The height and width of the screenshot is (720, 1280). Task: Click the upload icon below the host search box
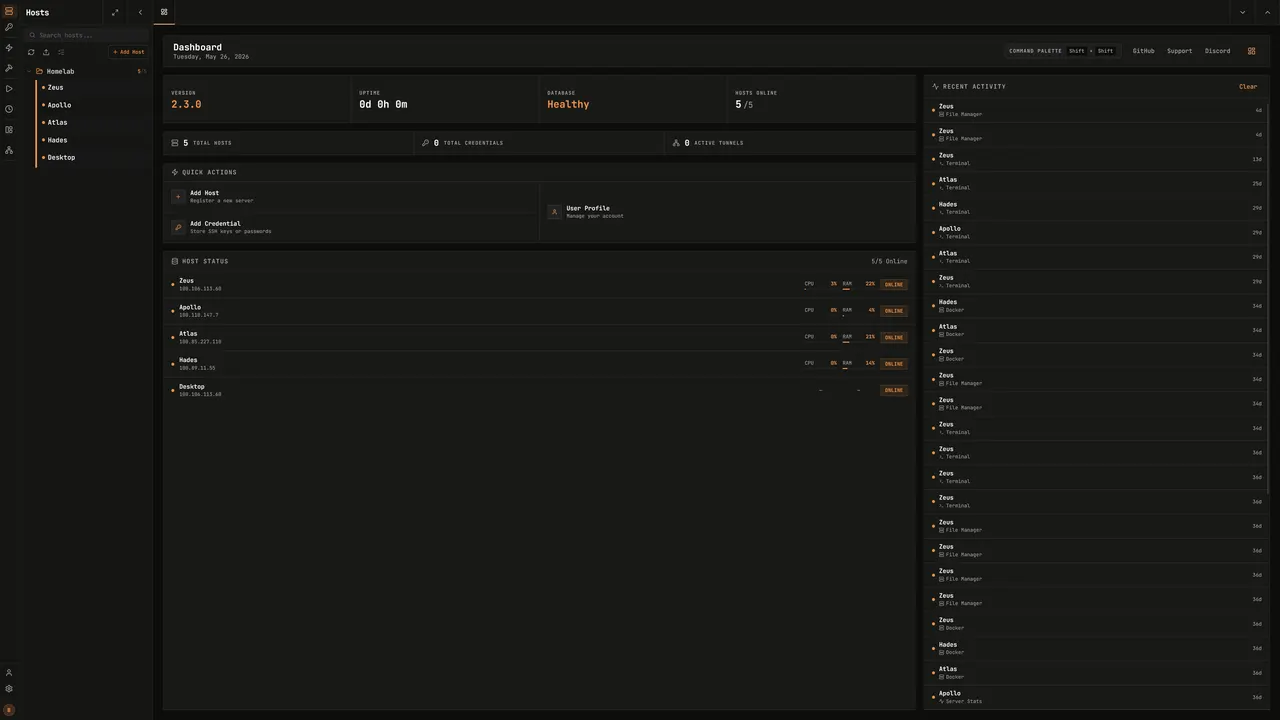point(46,52)
